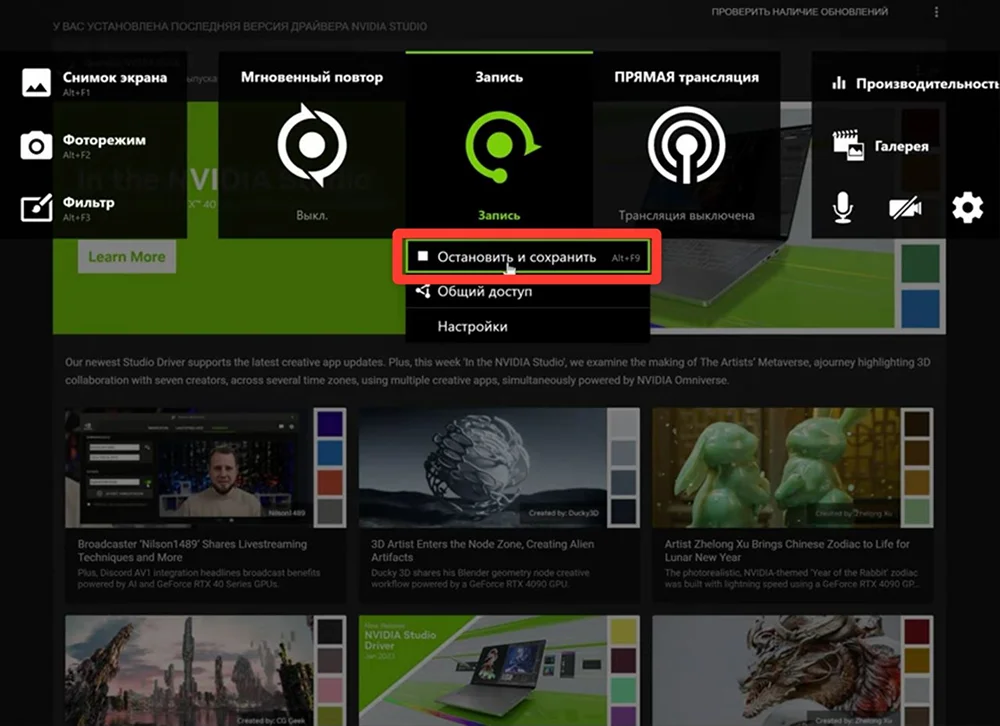Select Остановить и сохранить menu entry
This screenshot has width=1000, height=726.
coord(516,257)
